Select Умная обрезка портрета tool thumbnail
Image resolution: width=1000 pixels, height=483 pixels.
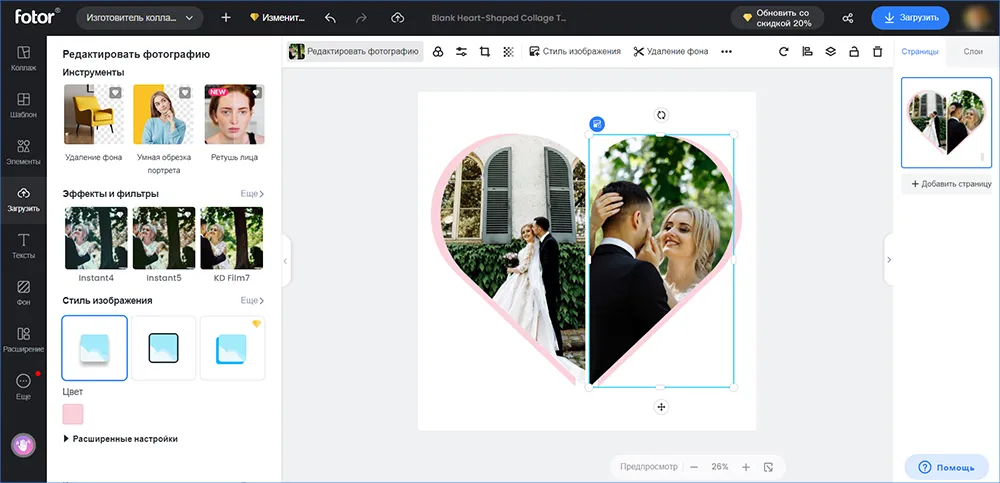click(163, 114)
